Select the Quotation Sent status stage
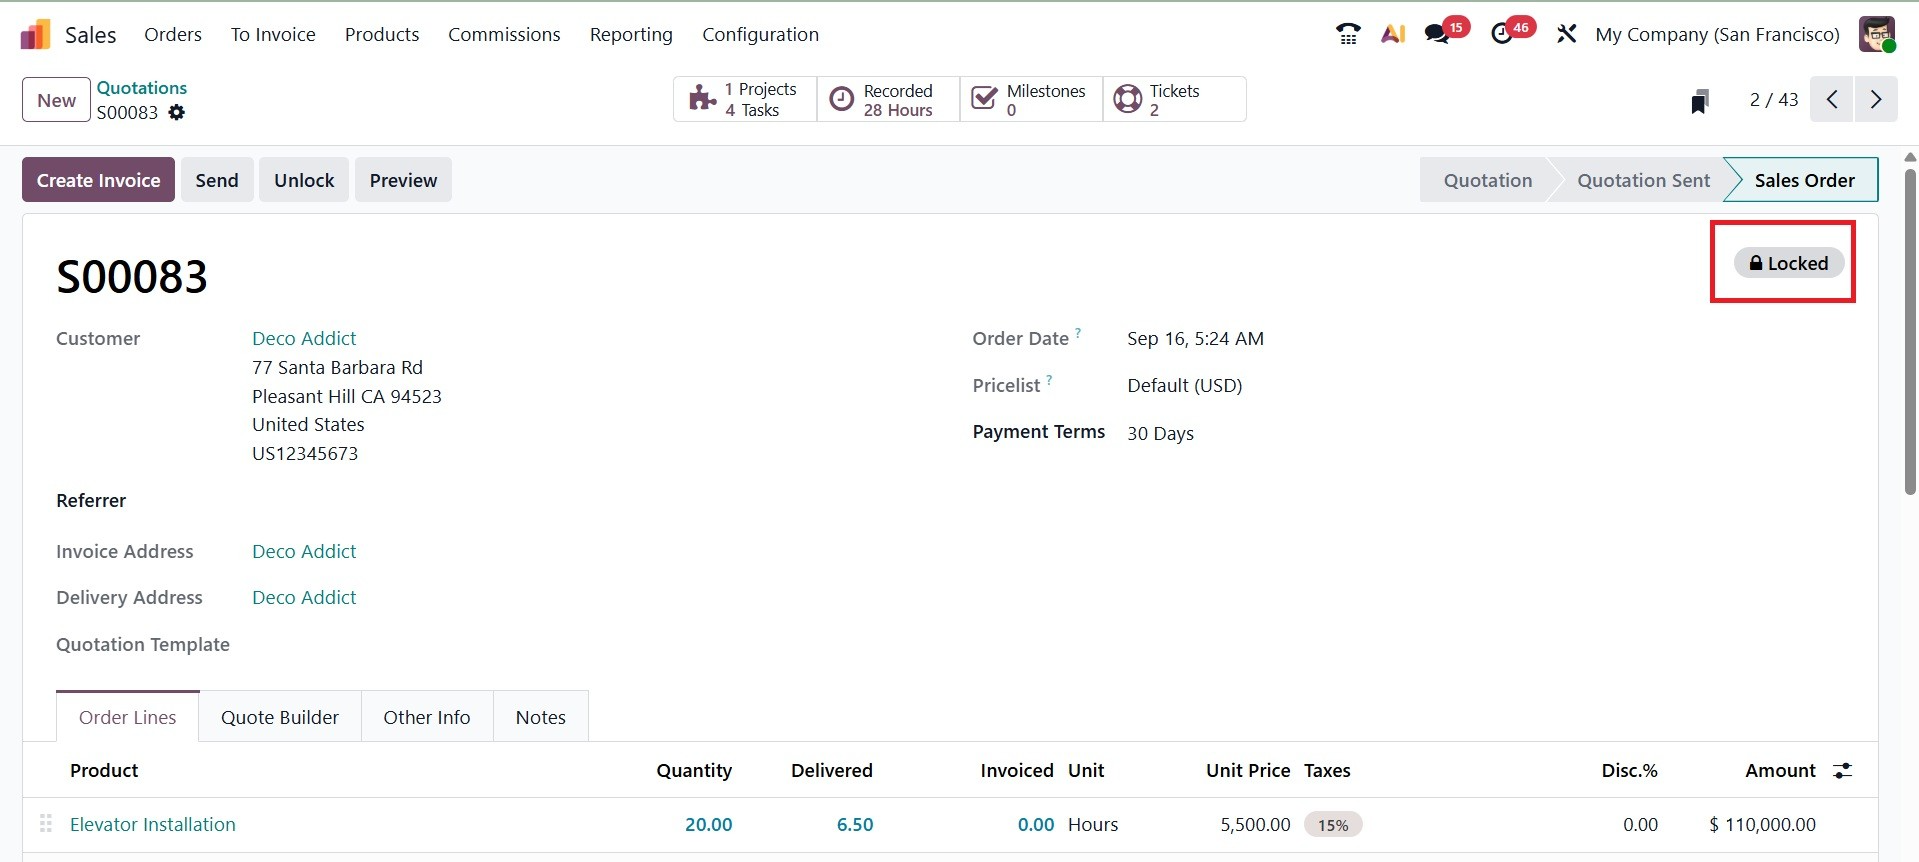Viewport: 1919px width, 862px height. [1643, 180]
